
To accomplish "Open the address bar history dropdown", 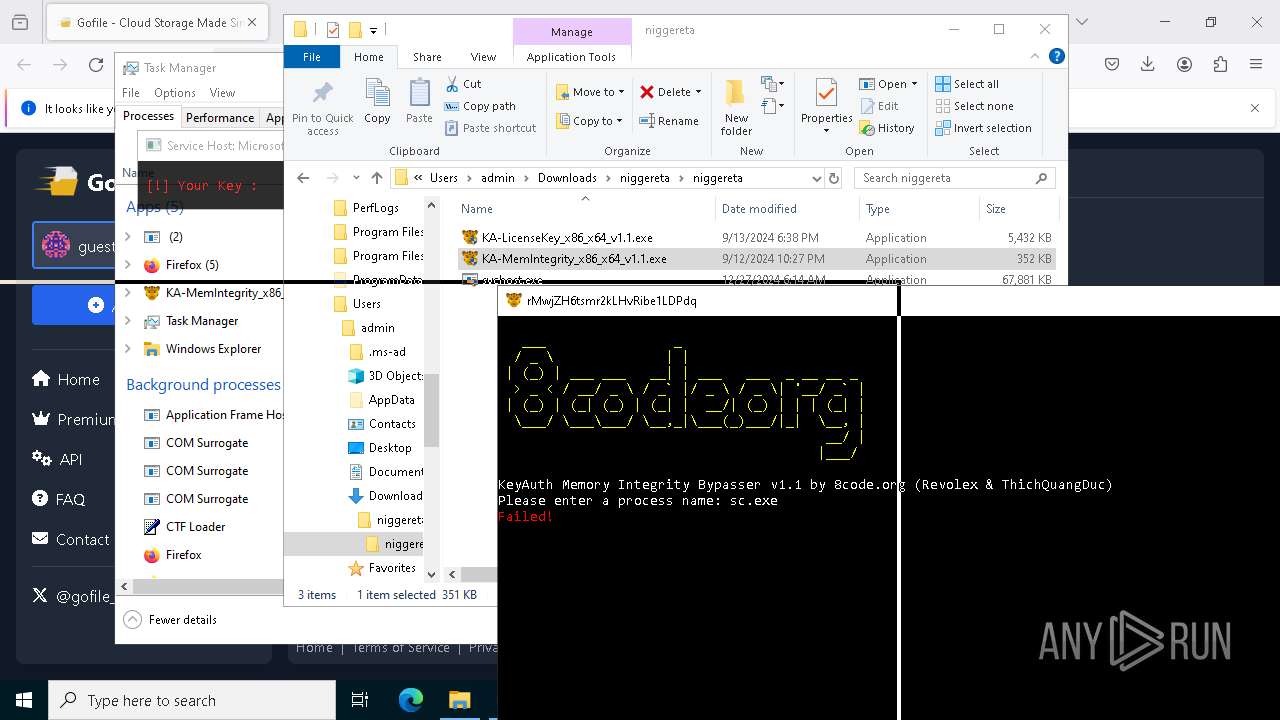I will tap(817, 178).
